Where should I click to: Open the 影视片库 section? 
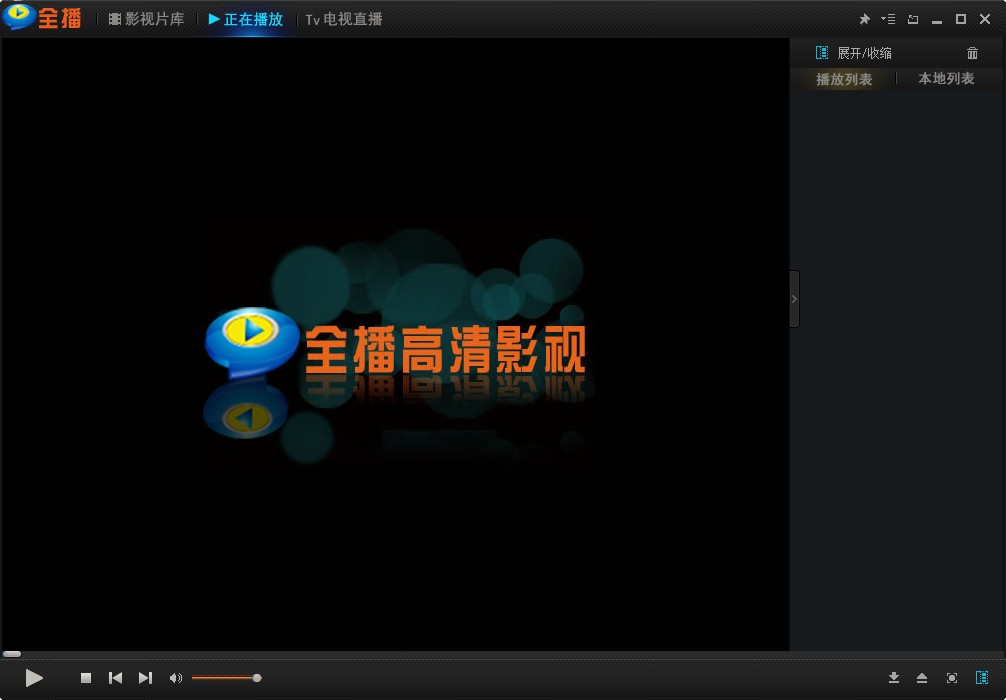146,18
